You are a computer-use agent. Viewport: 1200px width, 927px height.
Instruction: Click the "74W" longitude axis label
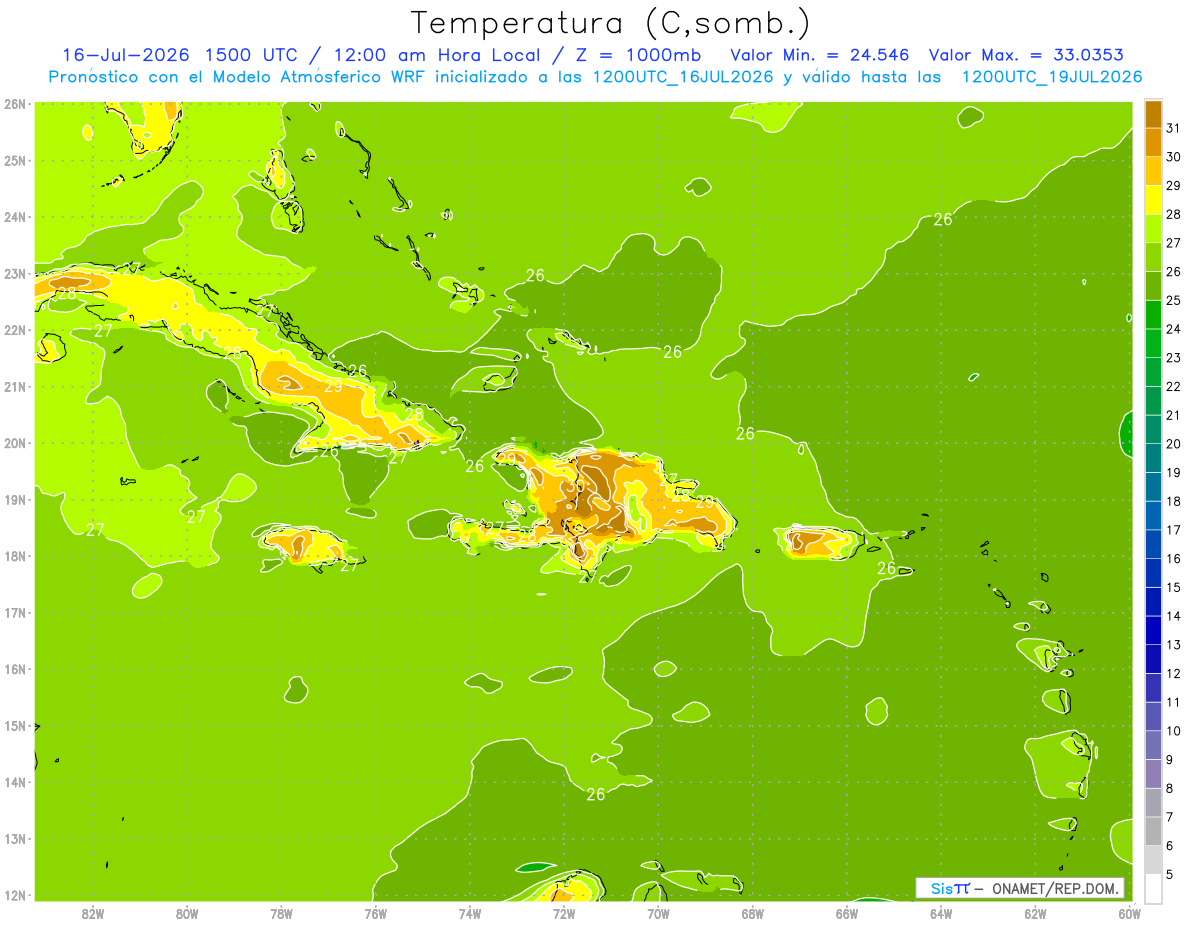[x=470, y=914]
